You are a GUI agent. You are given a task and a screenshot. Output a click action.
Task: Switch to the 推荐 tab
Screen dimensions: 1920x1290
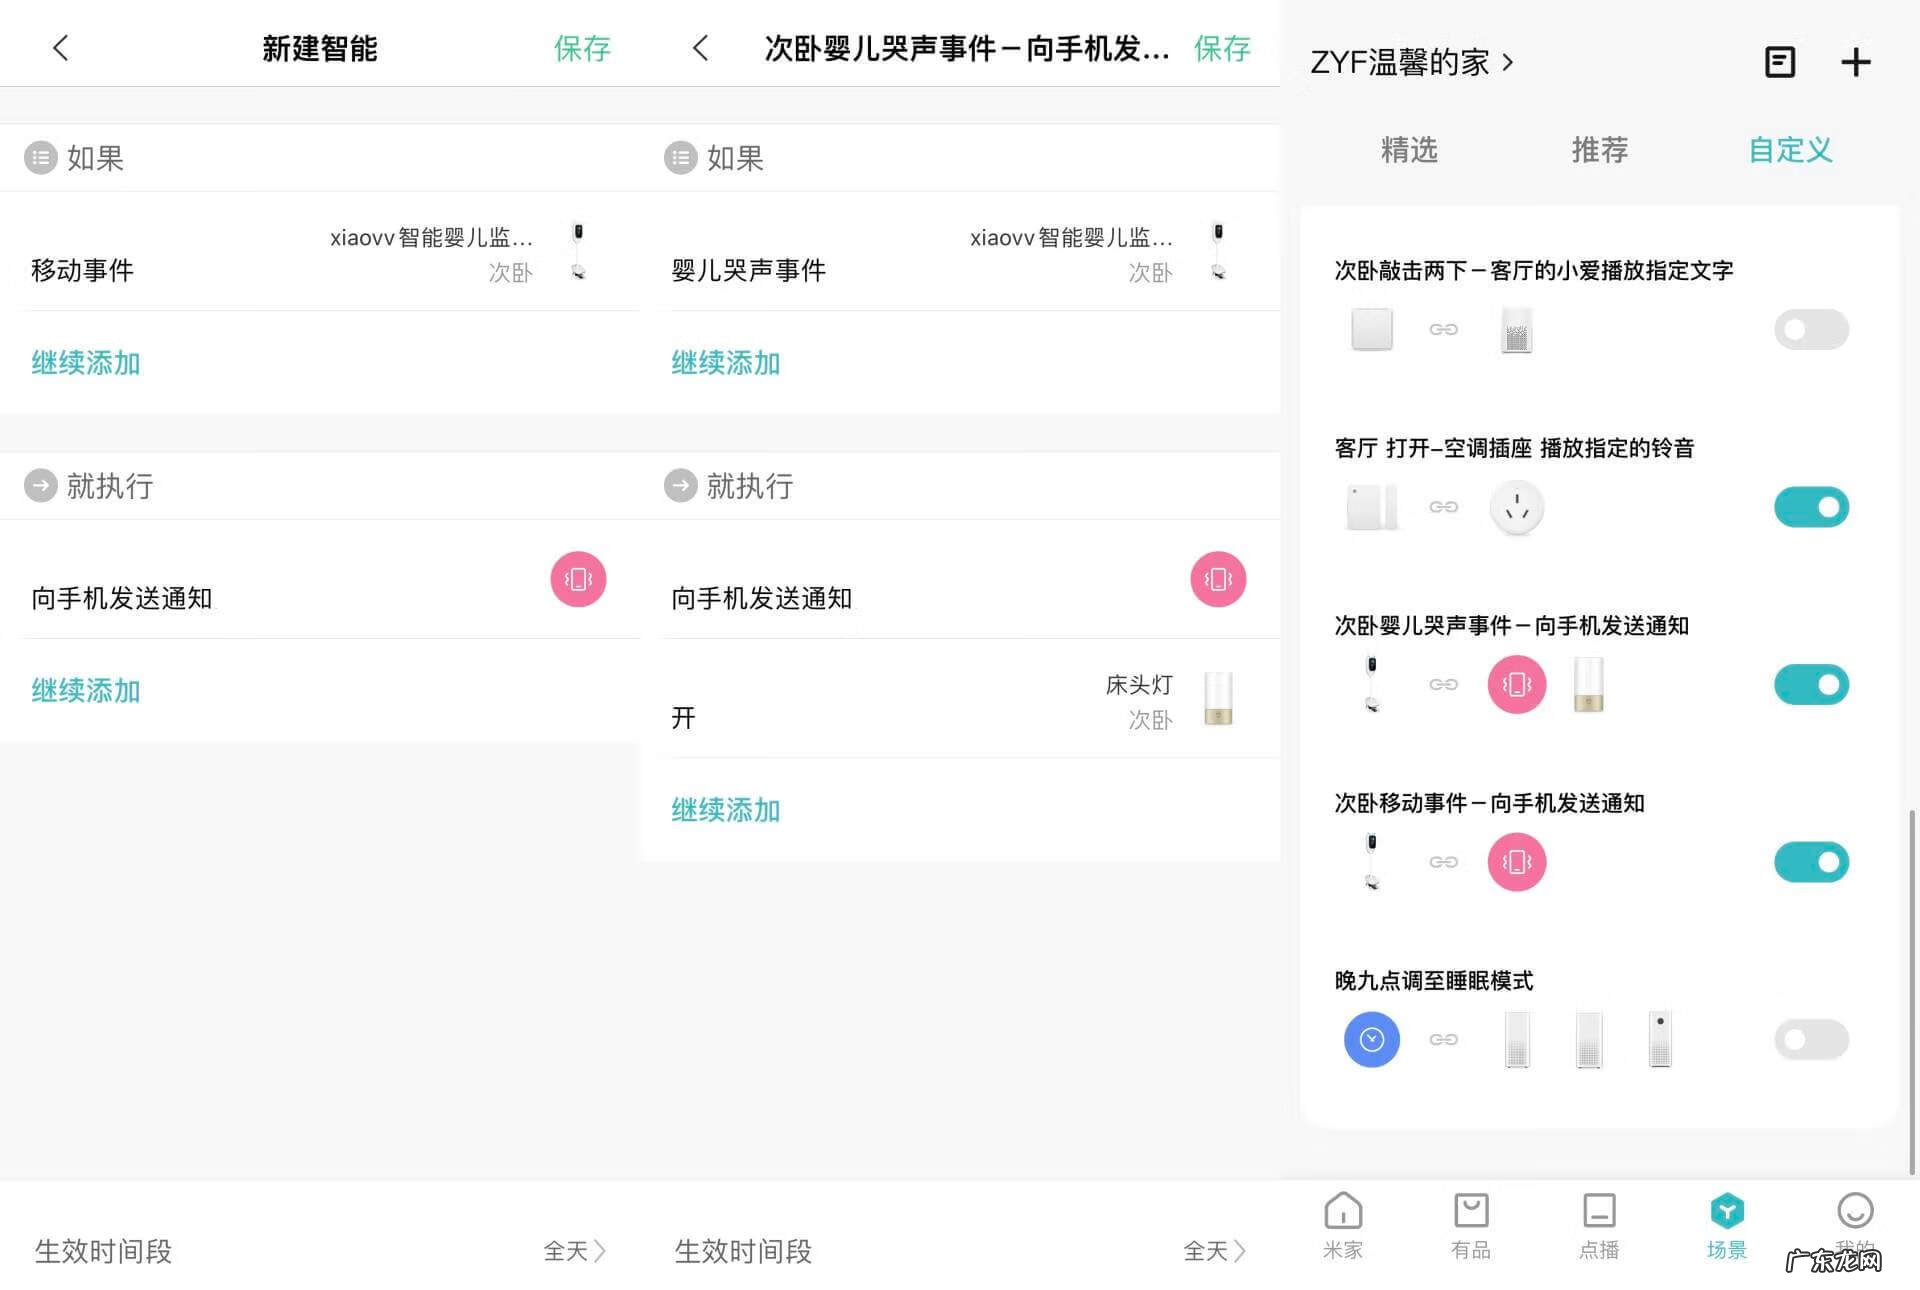click(1598, 151)
